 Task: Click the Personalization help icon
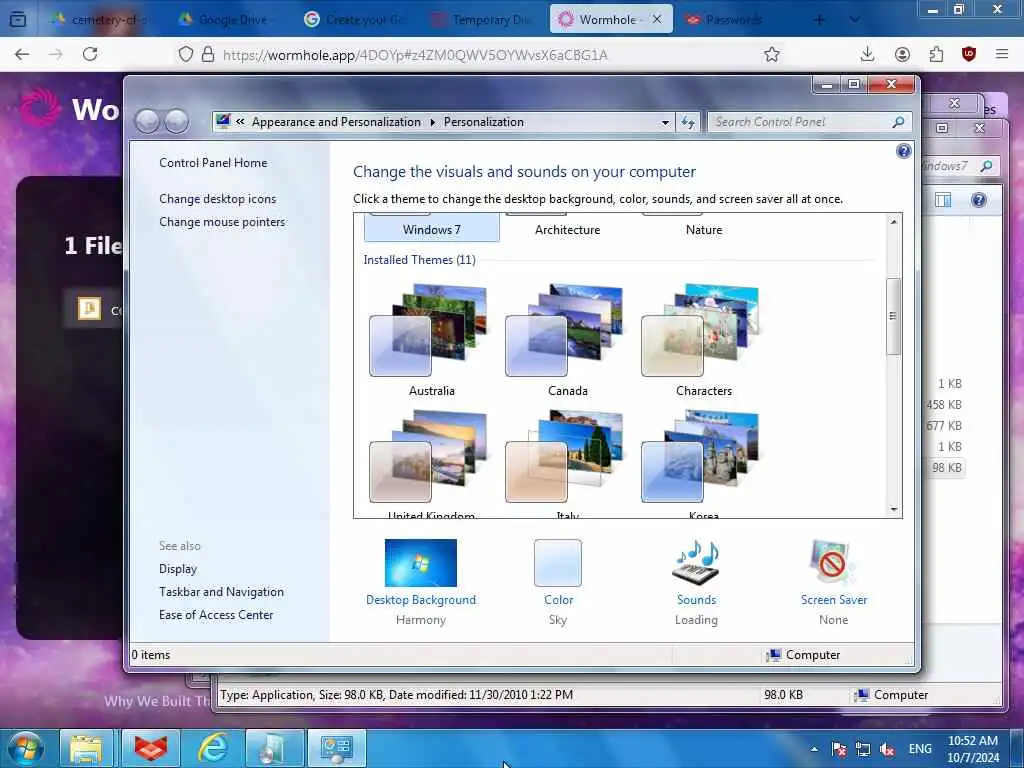pyautogui.click(x=903, y=152)
